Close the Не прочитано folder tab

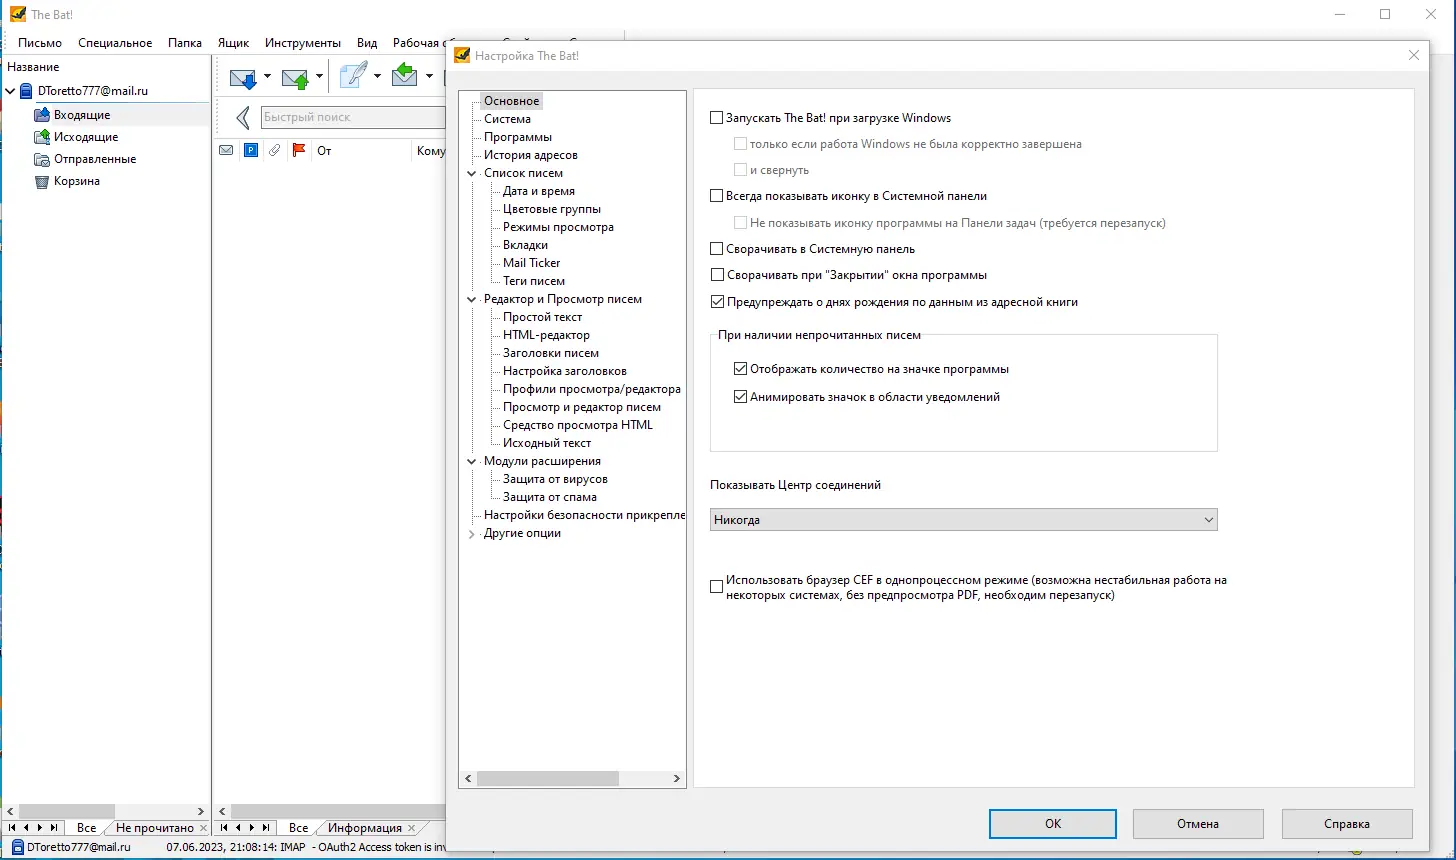click(x=203, y=828)
